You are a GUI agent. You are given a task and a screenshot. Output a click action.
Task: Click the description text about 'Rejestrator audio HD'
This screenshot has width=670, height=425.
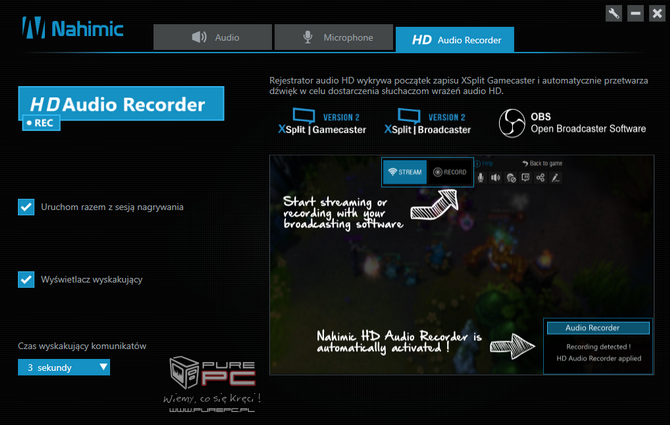(x=458, y=85)
